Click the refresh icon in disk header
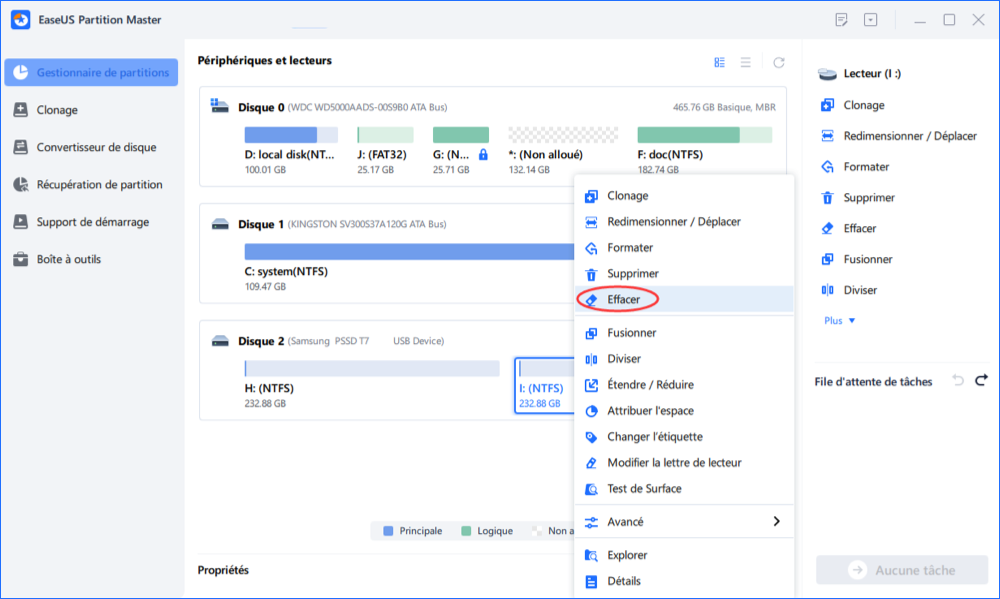Viewport: 1000px width, 599px height. tap(779, 62)
